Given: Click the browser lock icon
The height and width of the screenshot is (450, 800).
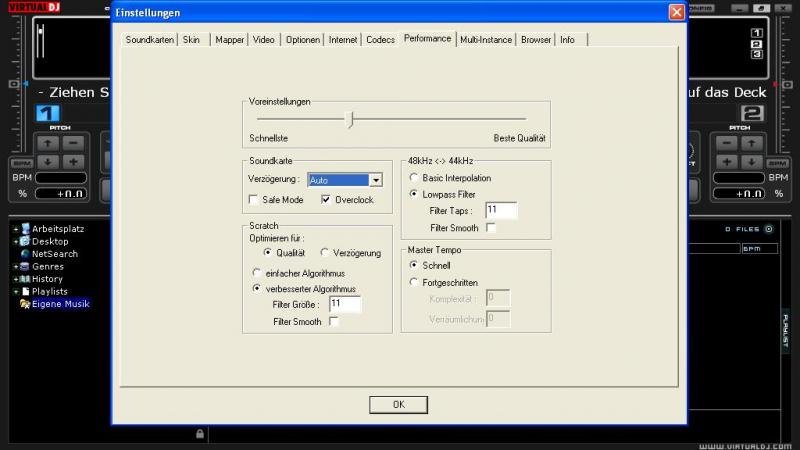Looking at the screenshot, I should [x=200, y=434].
